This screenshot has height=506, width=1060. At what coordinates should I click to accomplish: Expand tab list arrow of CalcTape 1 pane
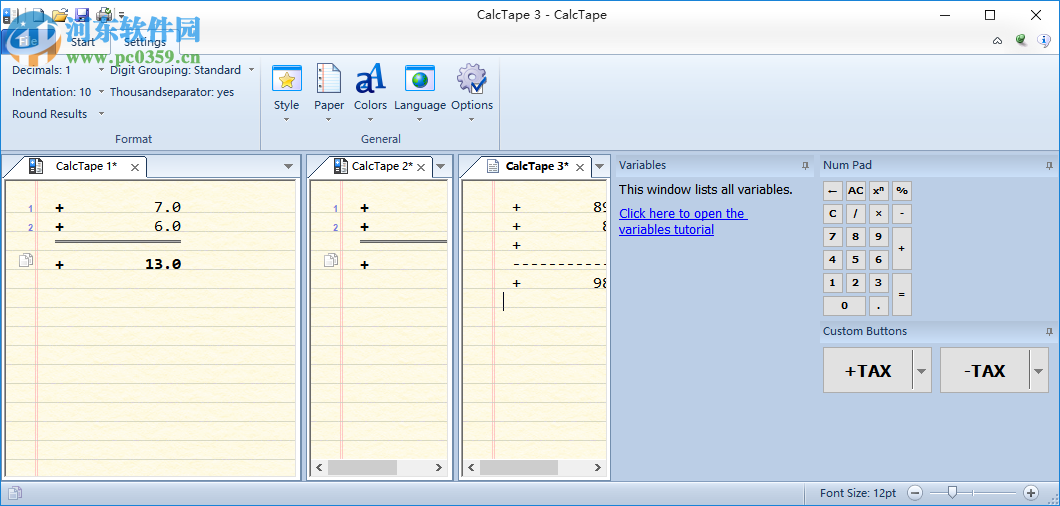(x=288, y=166)
